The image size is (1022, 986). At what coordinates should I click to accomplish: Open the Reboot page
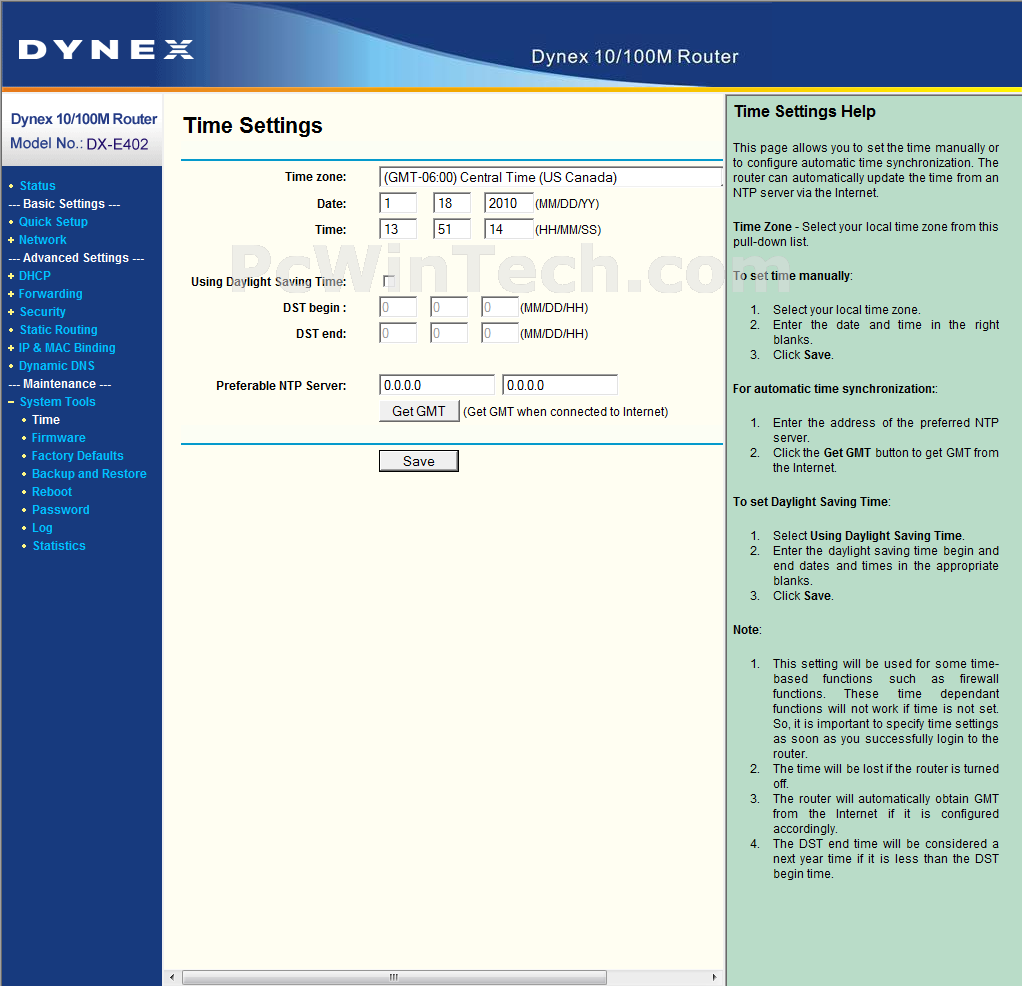click(x=51, y=492)
